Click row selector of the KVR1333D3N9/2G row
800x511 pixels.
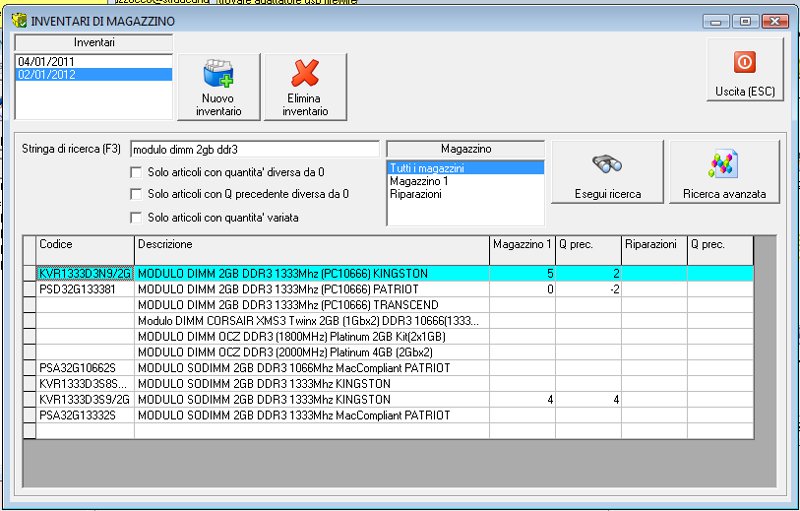coord(30,273)
